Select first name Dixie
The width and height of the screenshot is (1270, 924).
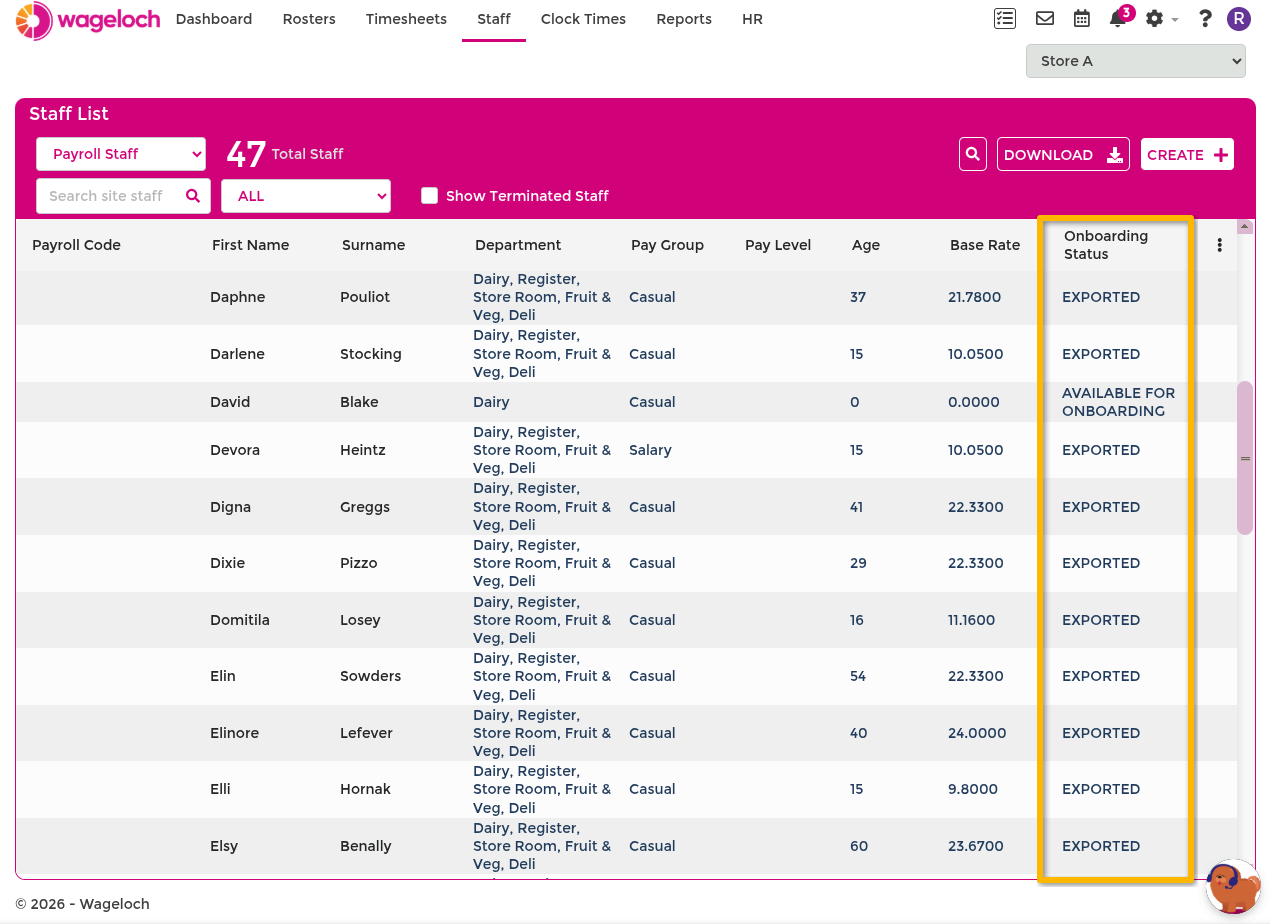click(x=227, y=563)
